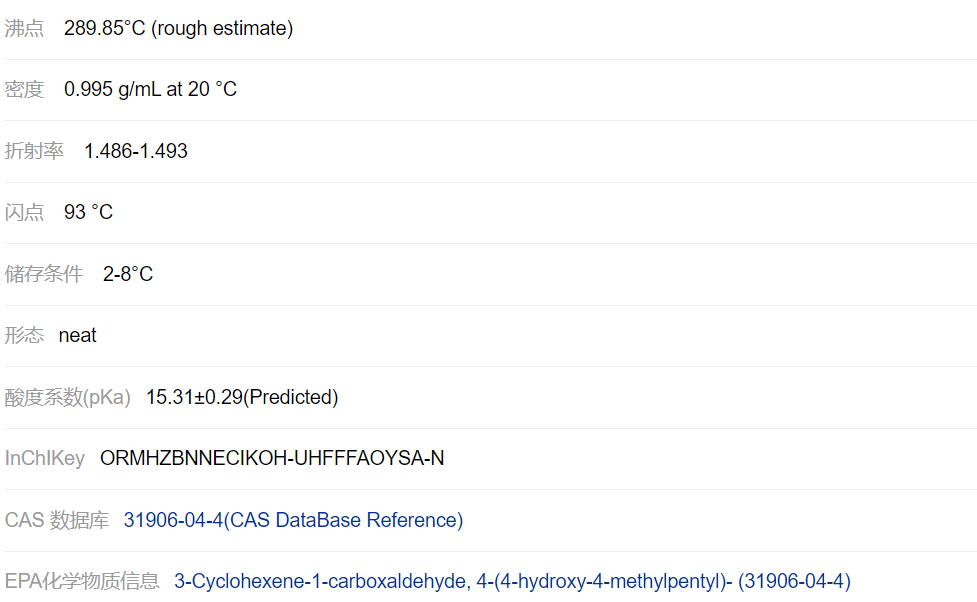Click the InChIKey label
This screenshot has width=977, height=602.
coord(45,458)
